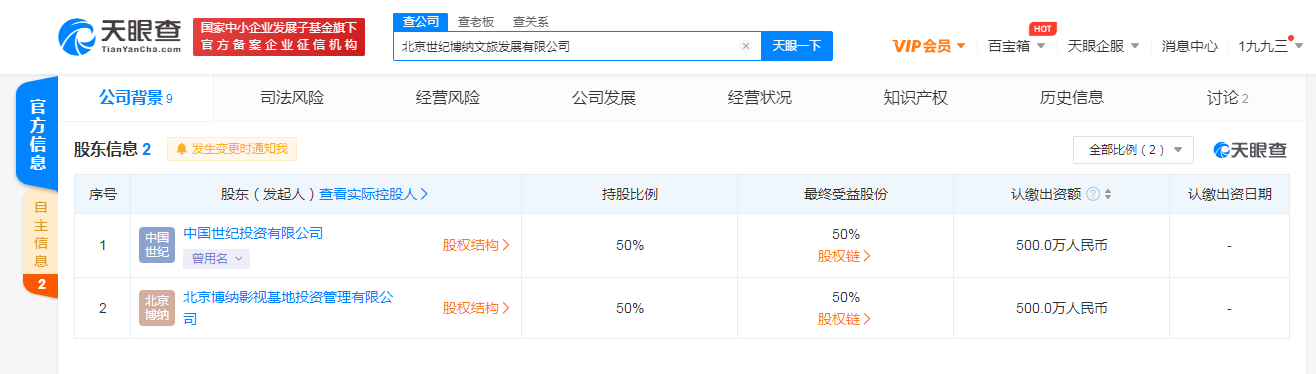Open the user account menu 1九九三

click(1270, 46)
